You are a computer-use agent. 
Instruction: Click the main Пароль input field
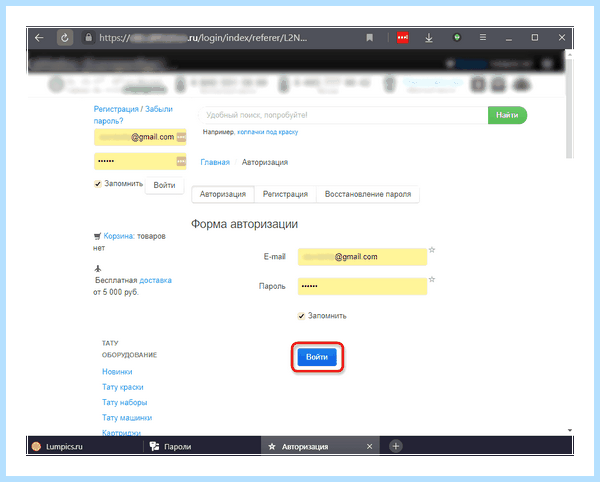[x=362, y=286]
